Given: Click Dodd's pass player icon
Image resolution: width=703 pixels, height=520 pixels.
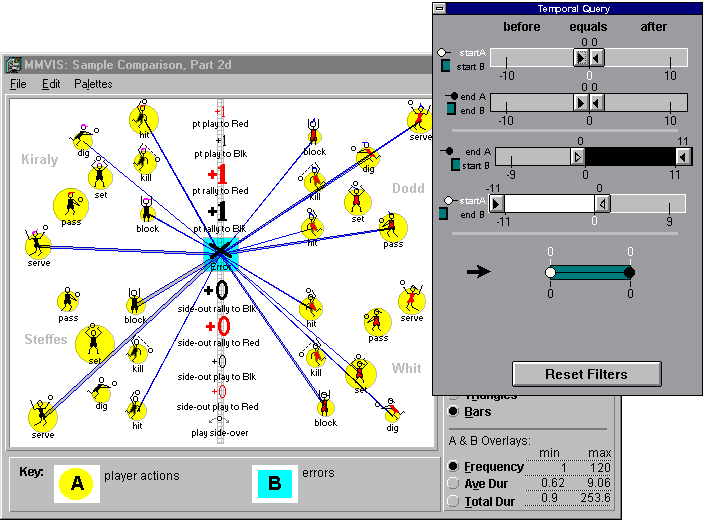Looking at the screenshot, I should coord(392,227).
